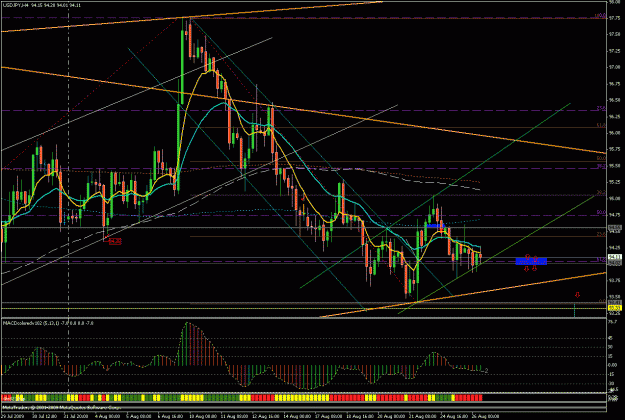This screenshot has width=625, height=420.
Task: Click the '29 Jul 2009' date on the time axis
Action: 11,416
